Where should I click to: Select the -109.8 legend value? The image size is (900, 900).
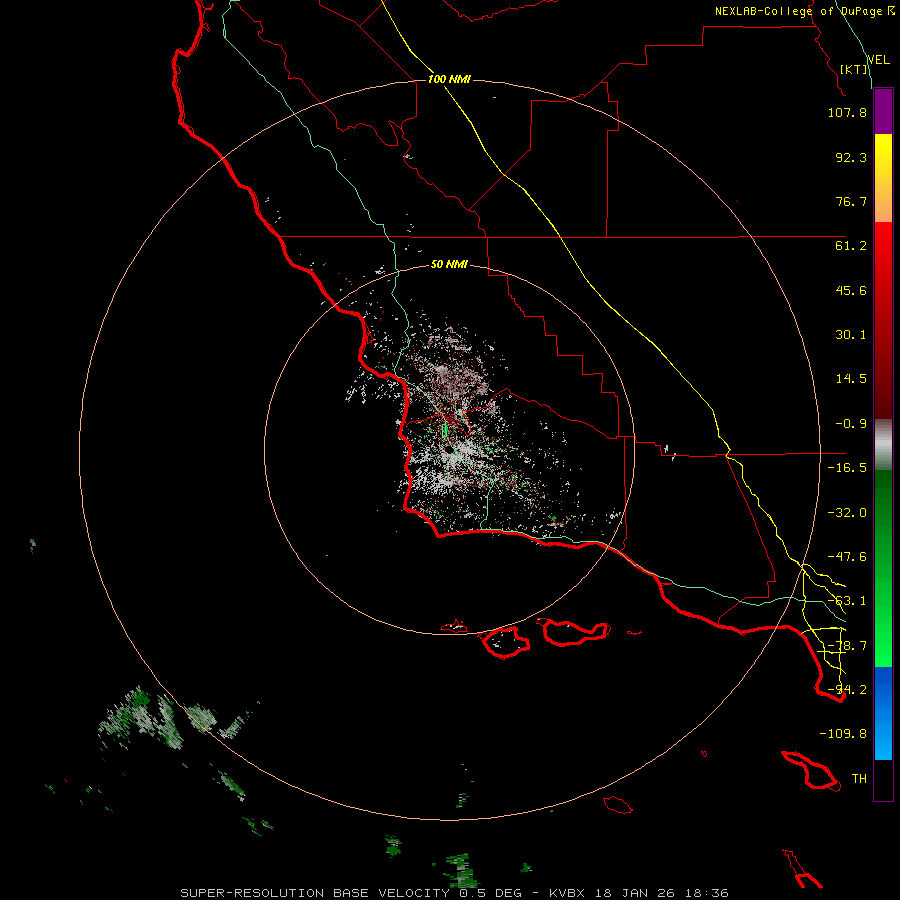click(x=843, y=734)
